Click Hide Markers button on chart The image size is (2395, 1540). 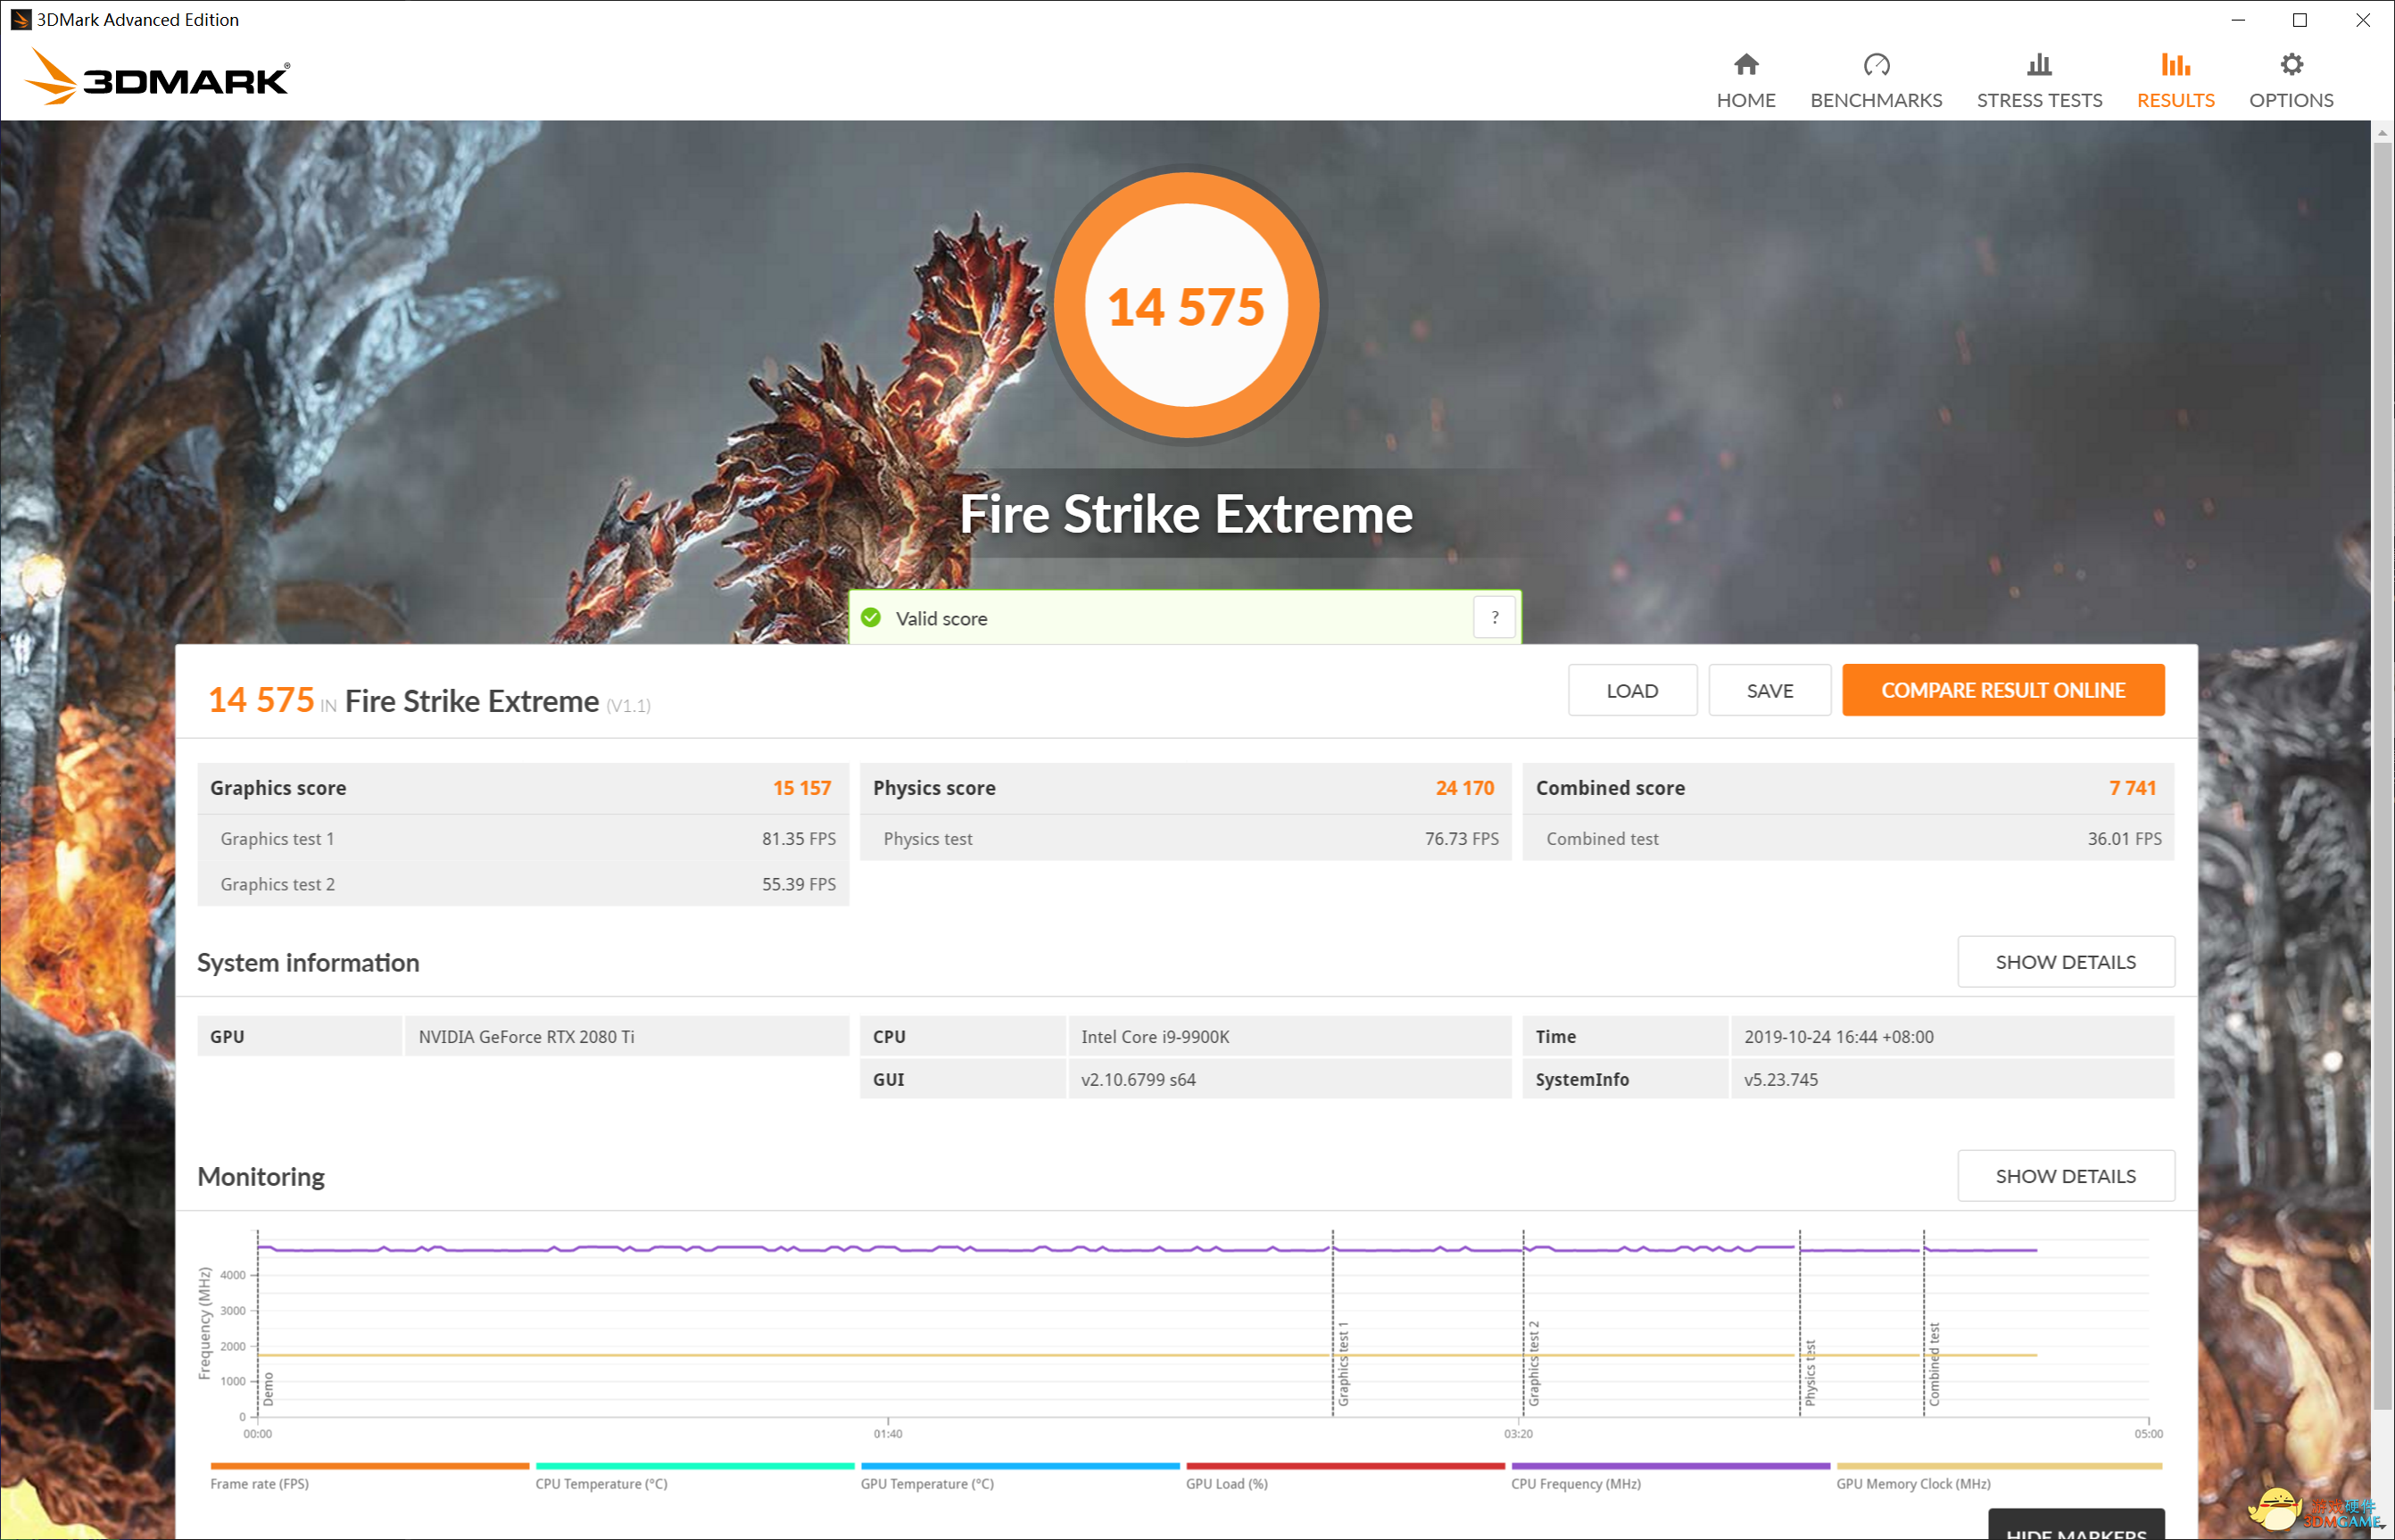pos(2076,1528)
